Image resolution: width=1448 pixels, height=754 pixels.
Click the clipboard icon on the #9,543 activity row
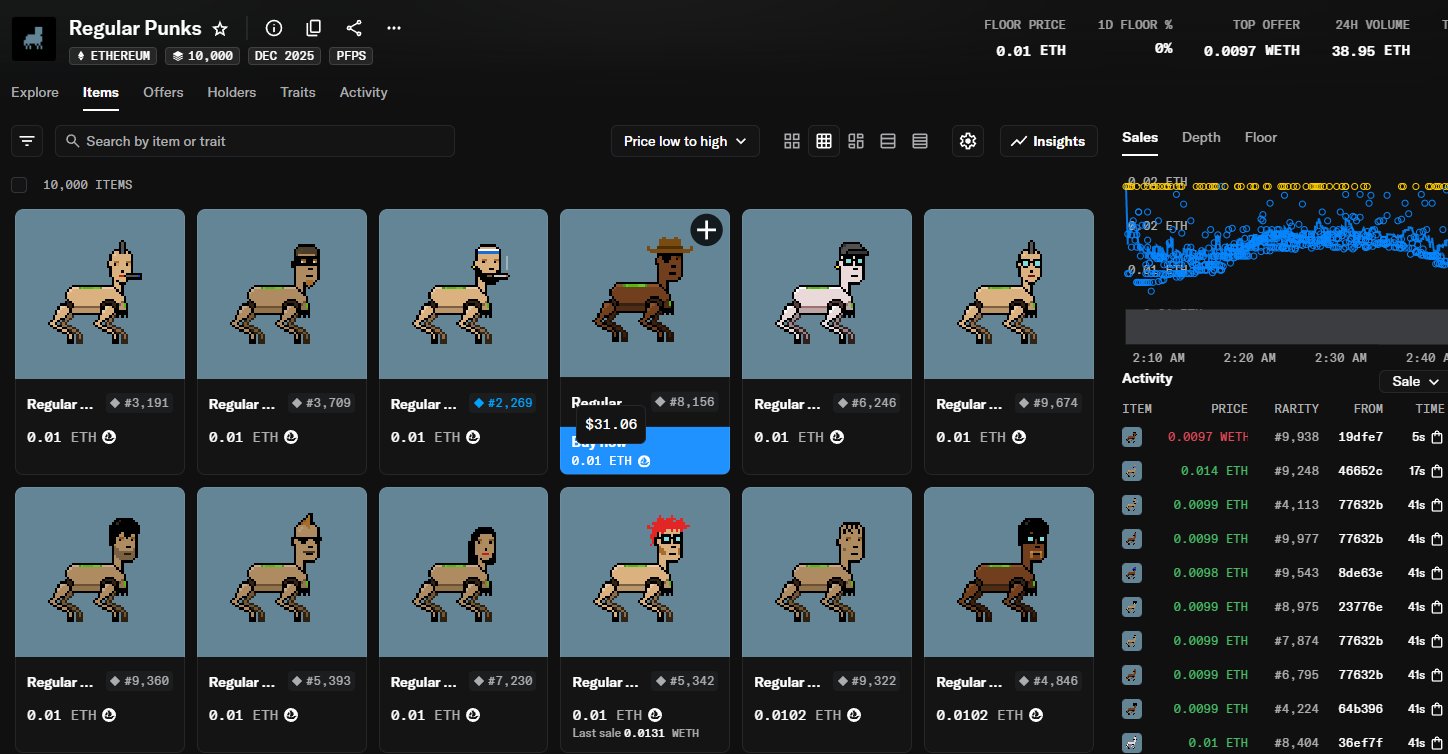pos(1437,573)
